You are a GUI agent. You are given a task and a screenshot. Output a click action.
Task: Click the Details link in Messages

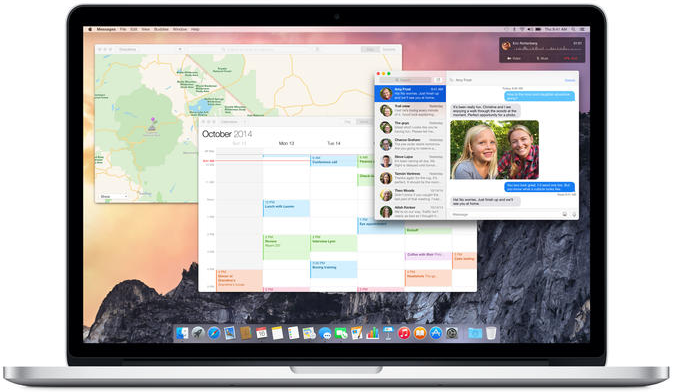[x=570, y=80]
